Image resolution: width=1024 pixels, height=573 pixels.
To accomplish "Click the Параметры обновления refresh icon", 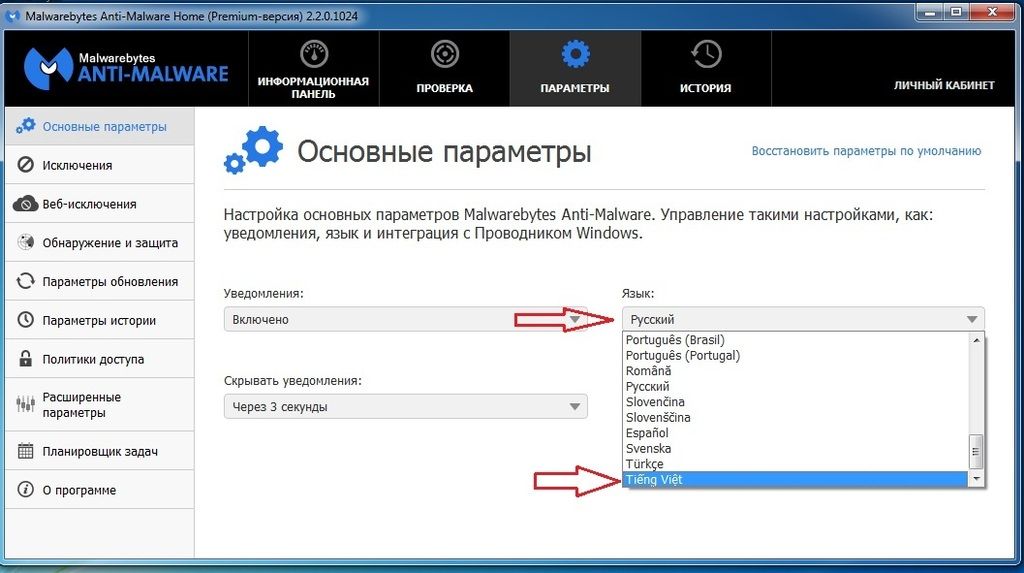I will [25, 282].
